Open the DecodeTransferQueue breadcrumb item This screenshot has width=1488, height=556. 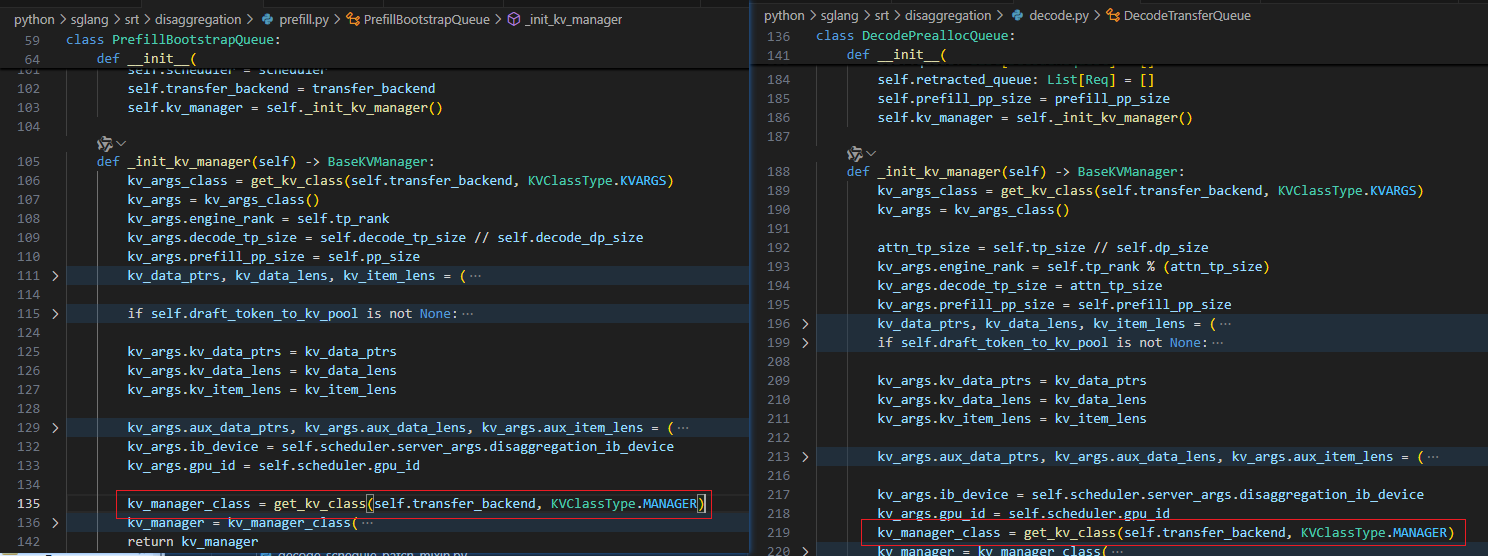pyautogui.click(x=1187, y=15)
